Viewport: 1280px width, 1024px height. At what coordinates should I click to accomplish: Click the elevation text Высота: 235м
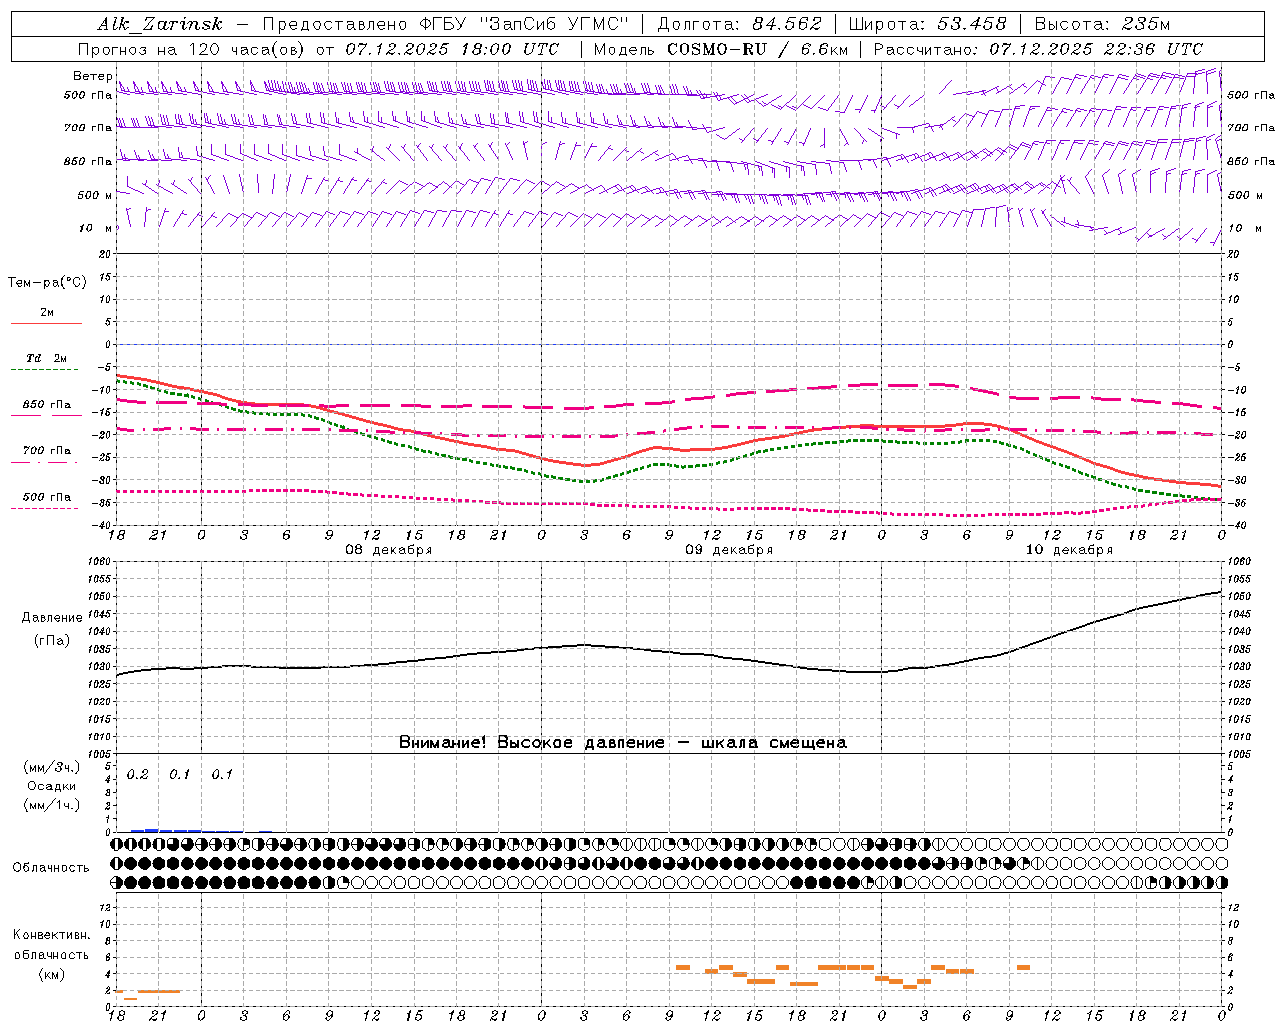[1102, 24]
